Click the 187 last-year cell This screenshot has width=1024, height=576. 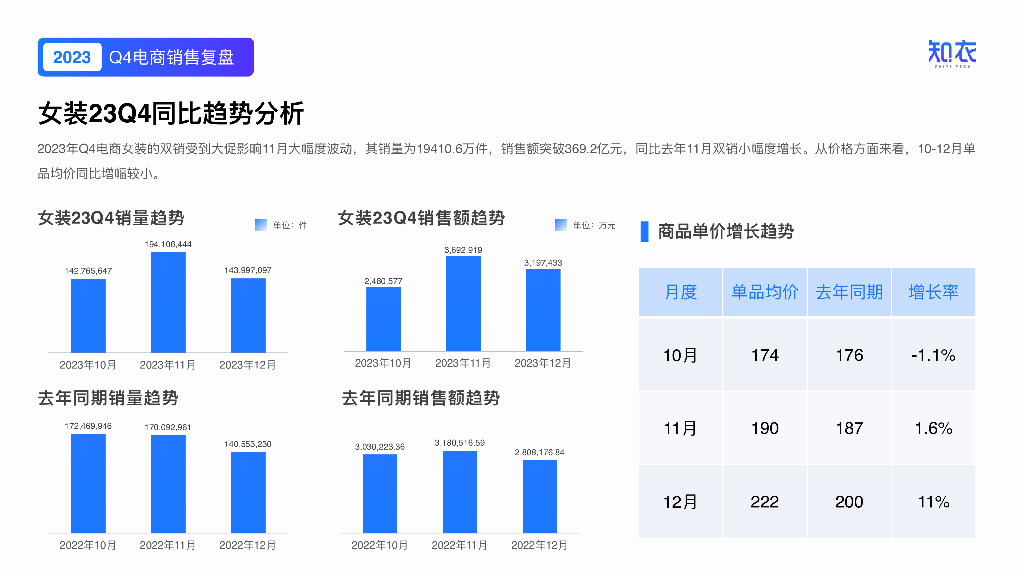849,428
